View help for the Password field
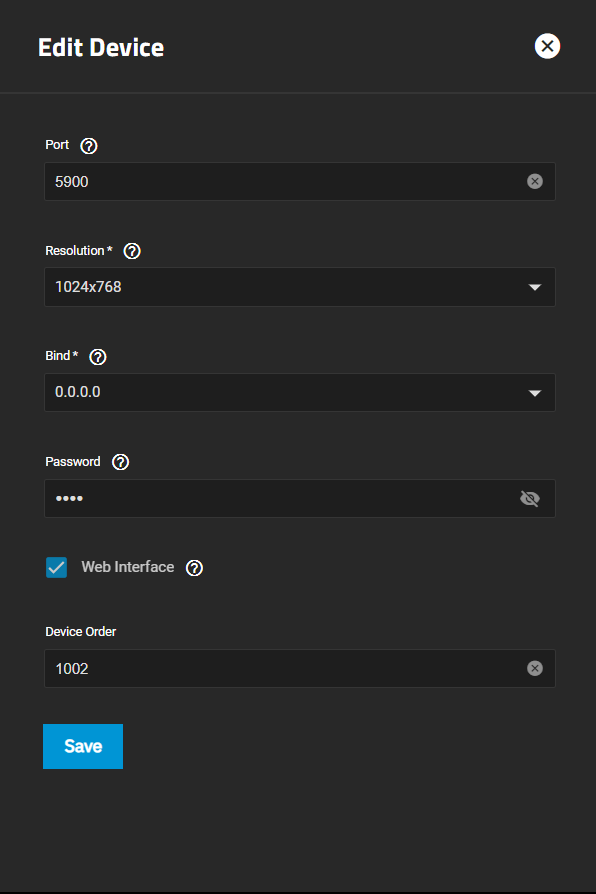Image resolution: width=596 pixels, height=894 pixels. pyautogui.click(x=120, y=462)
